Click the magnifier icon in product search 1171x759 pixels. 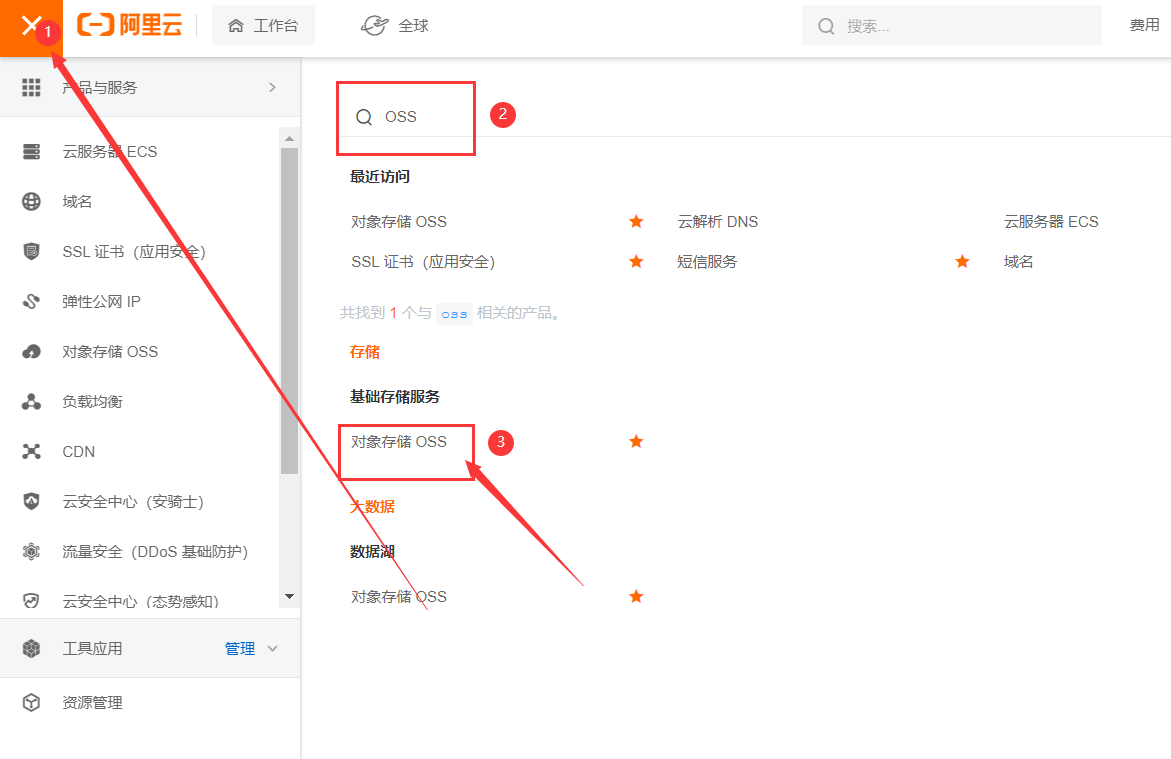[x=364, y=117]
